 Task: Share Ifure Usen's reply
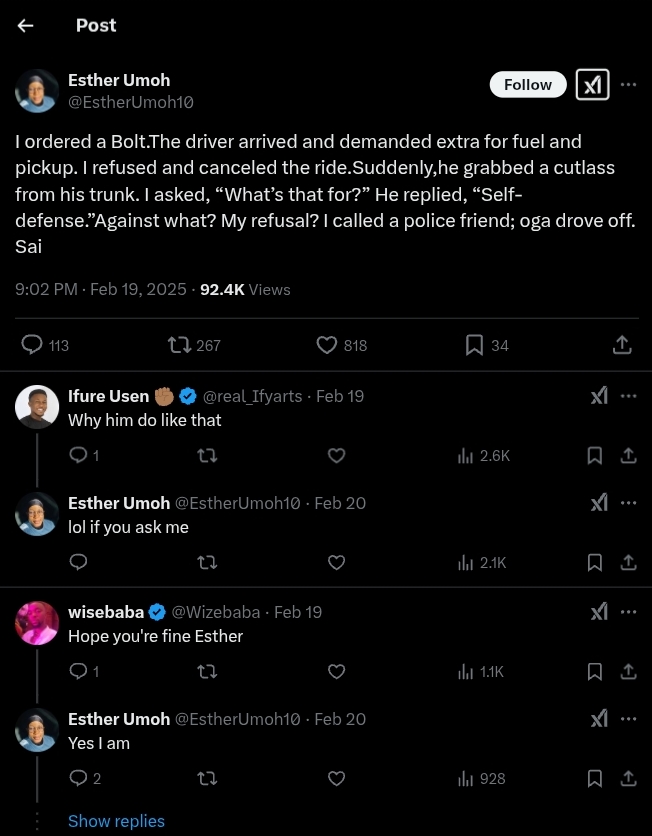(x=628, y=455)
